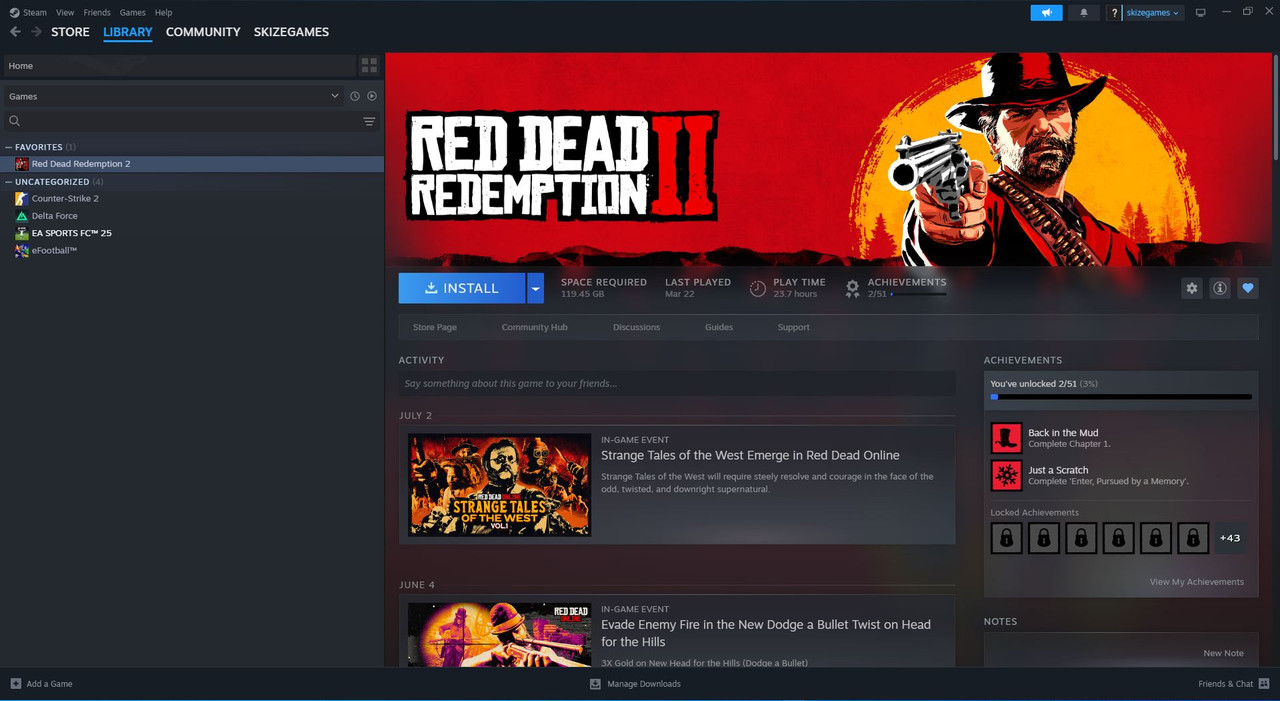Open the View menu
The height and width of the screenshot is (701, 1280).
[x=65, y=13]
